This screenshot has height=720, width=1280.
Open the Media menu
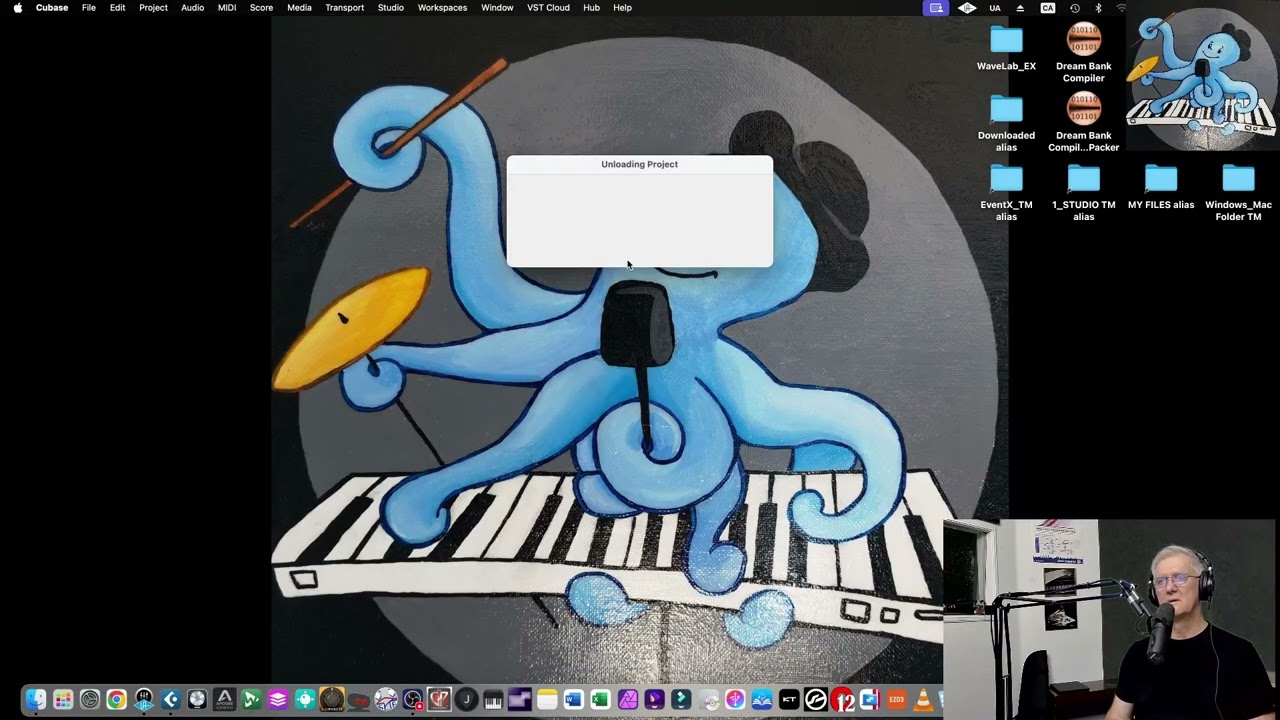coord(299,8)
